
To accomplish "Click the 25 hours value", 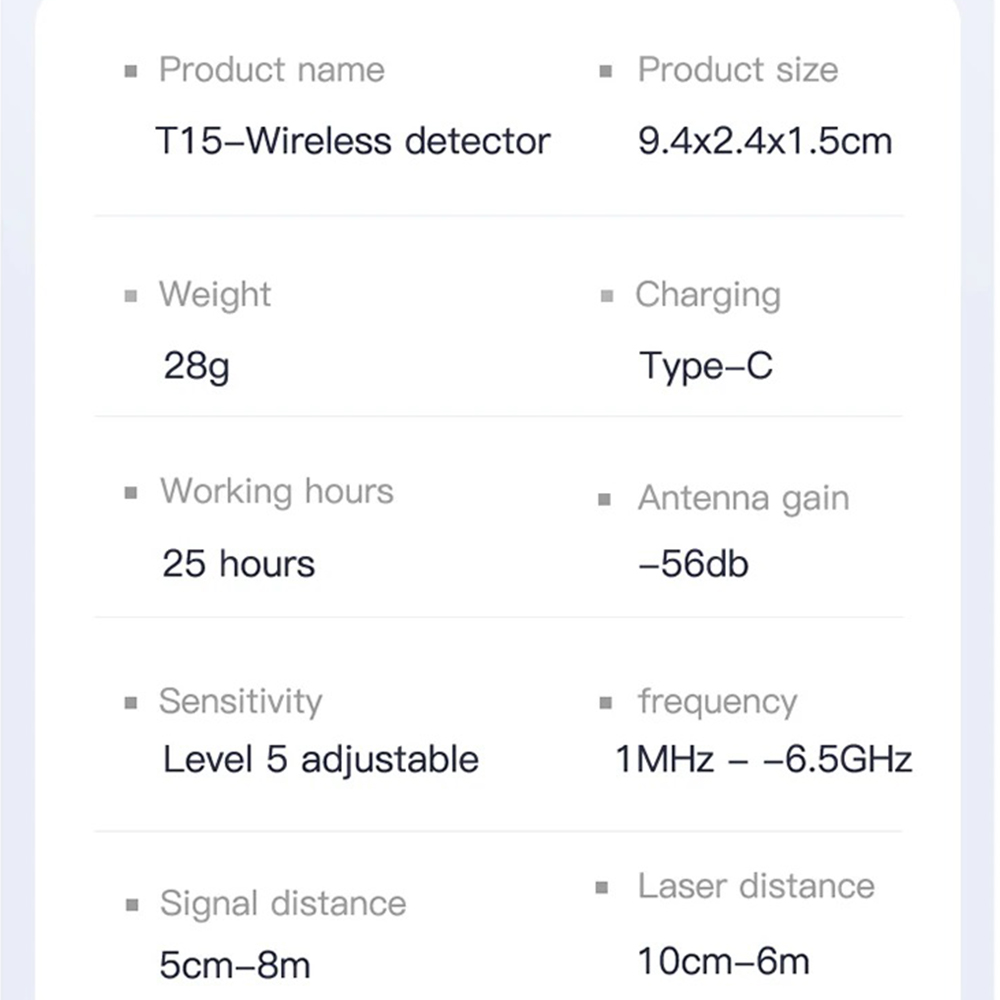I will 238,564.
